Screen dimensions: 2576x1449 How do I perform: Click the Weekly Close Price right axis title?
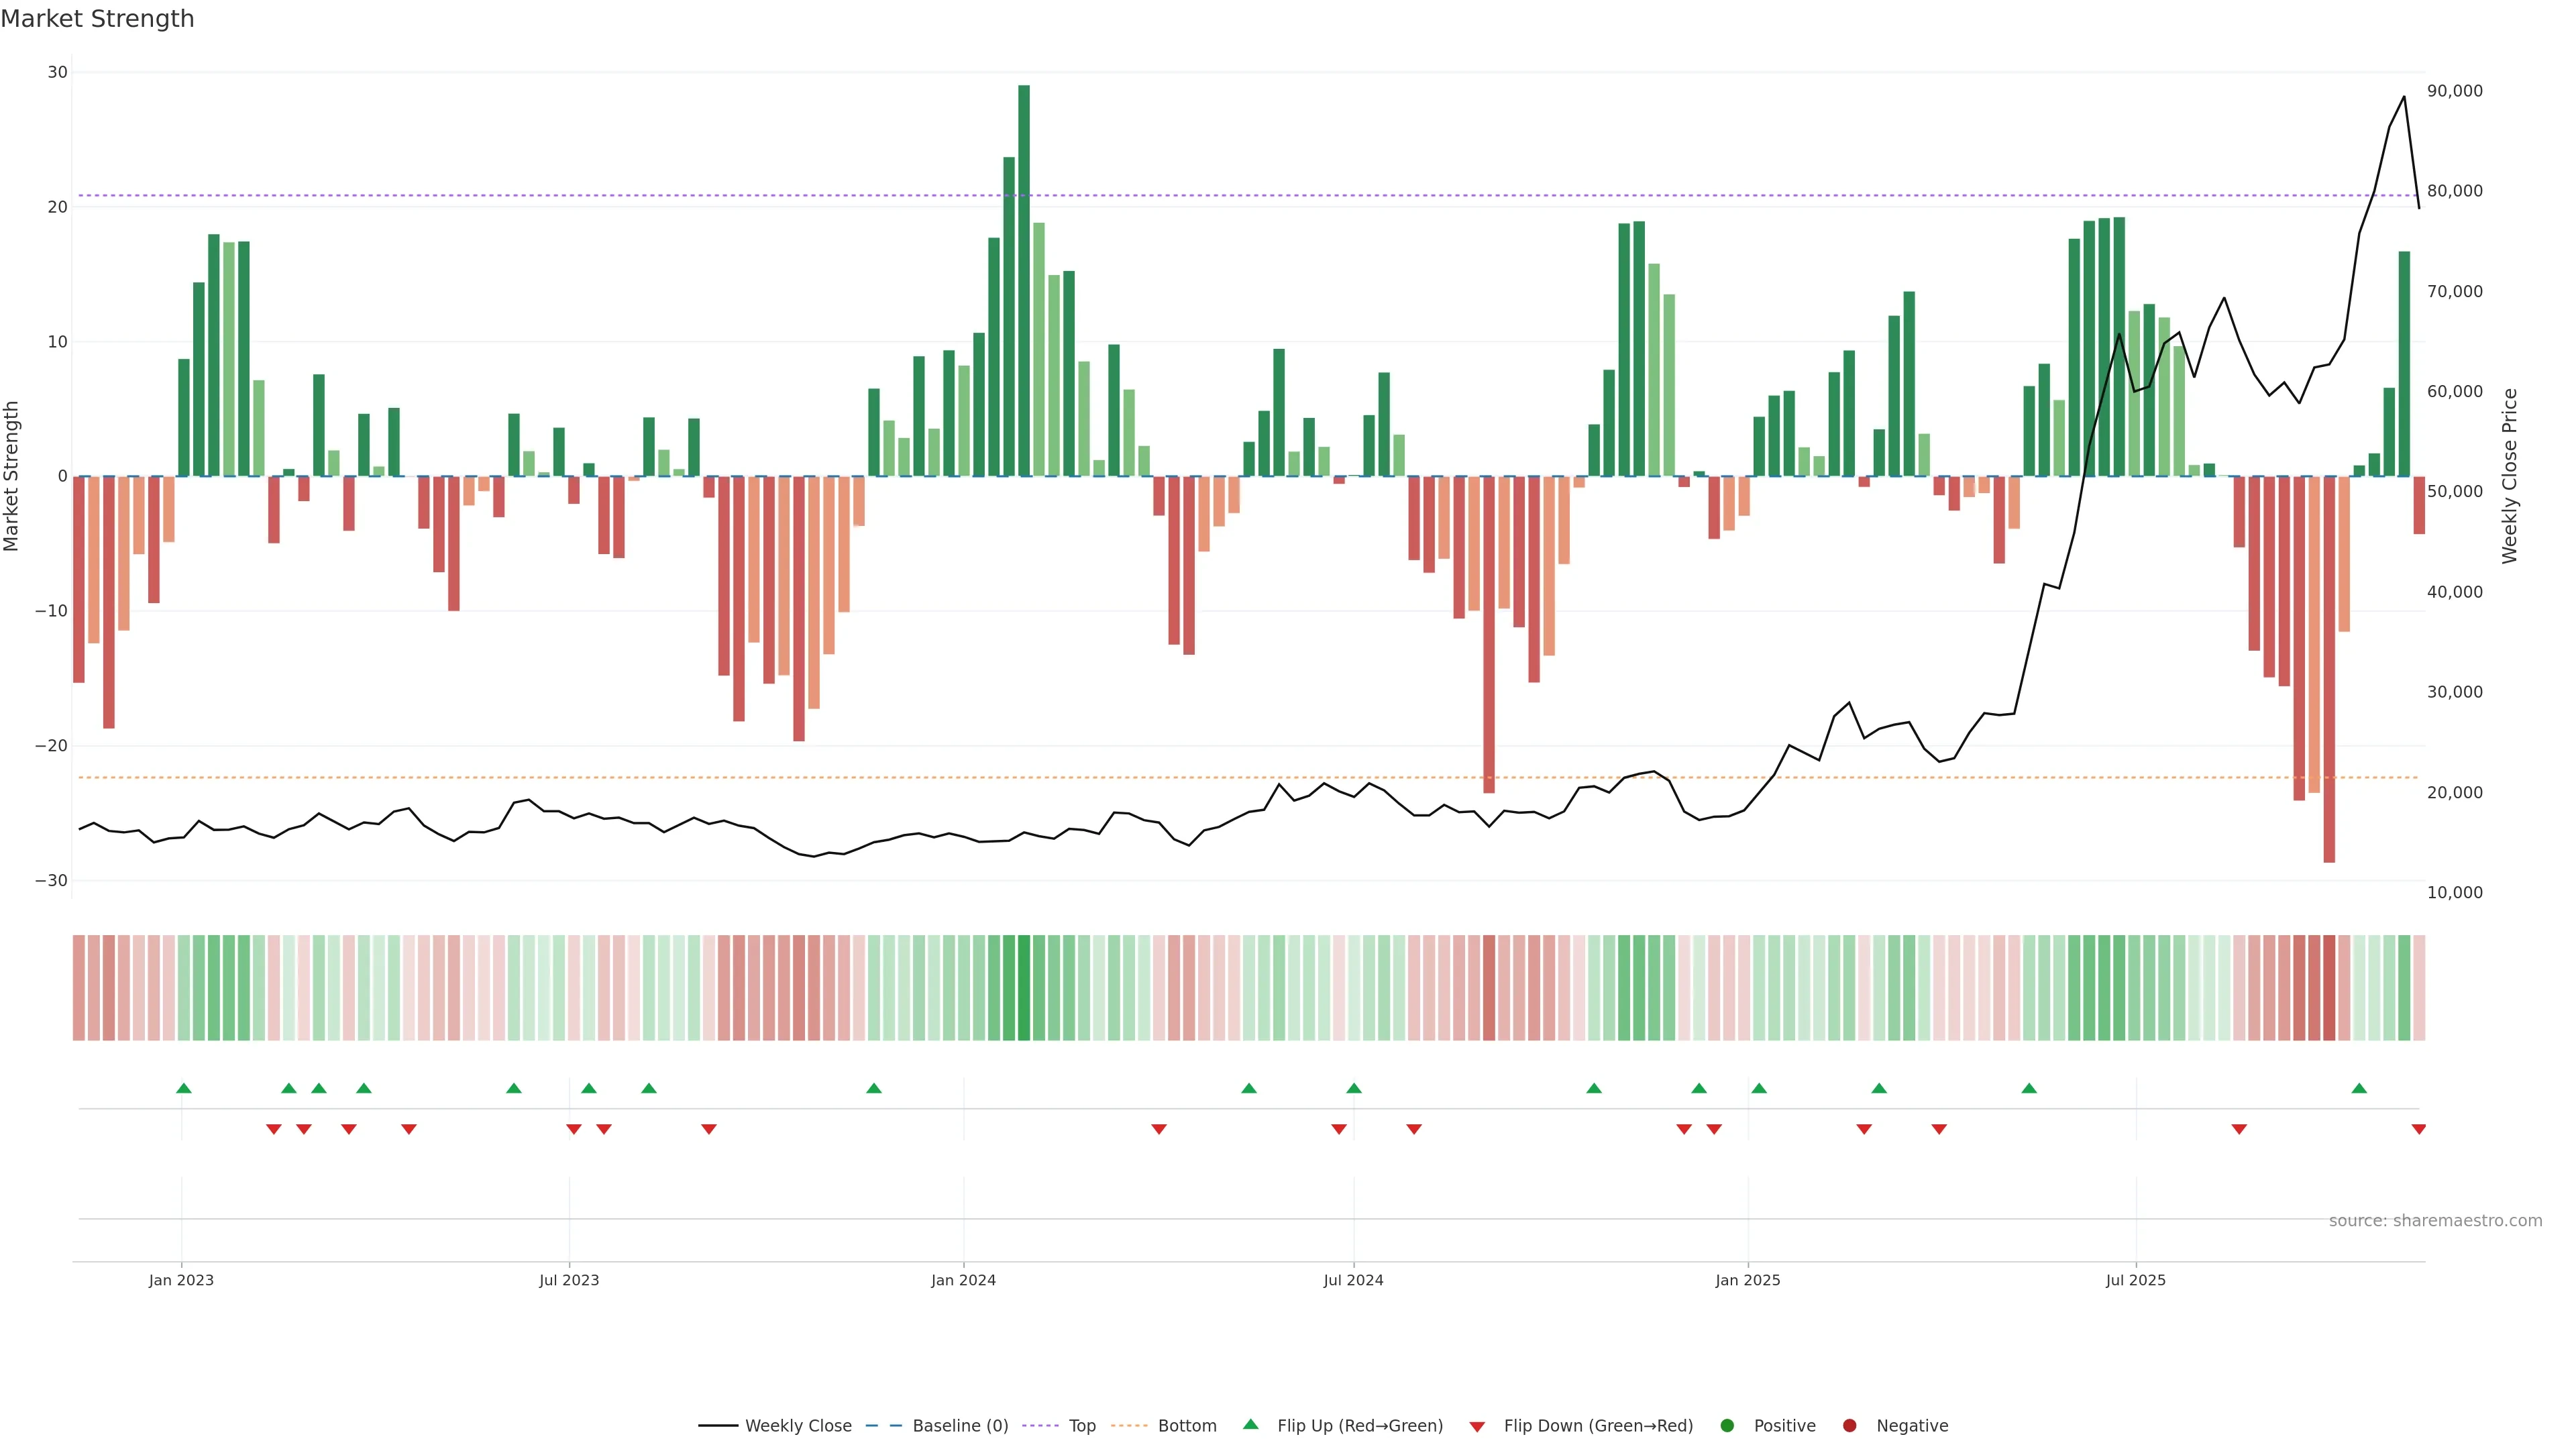pyautogui.click(x=2509, y=476)
